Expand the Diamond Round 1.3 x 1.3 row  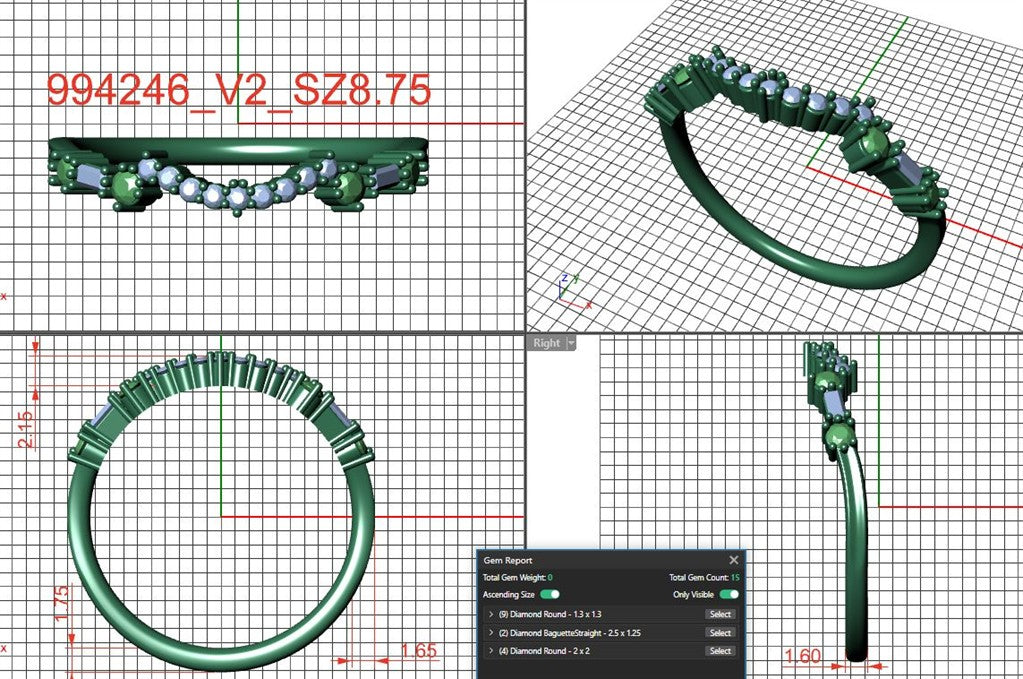pos(491,614)
